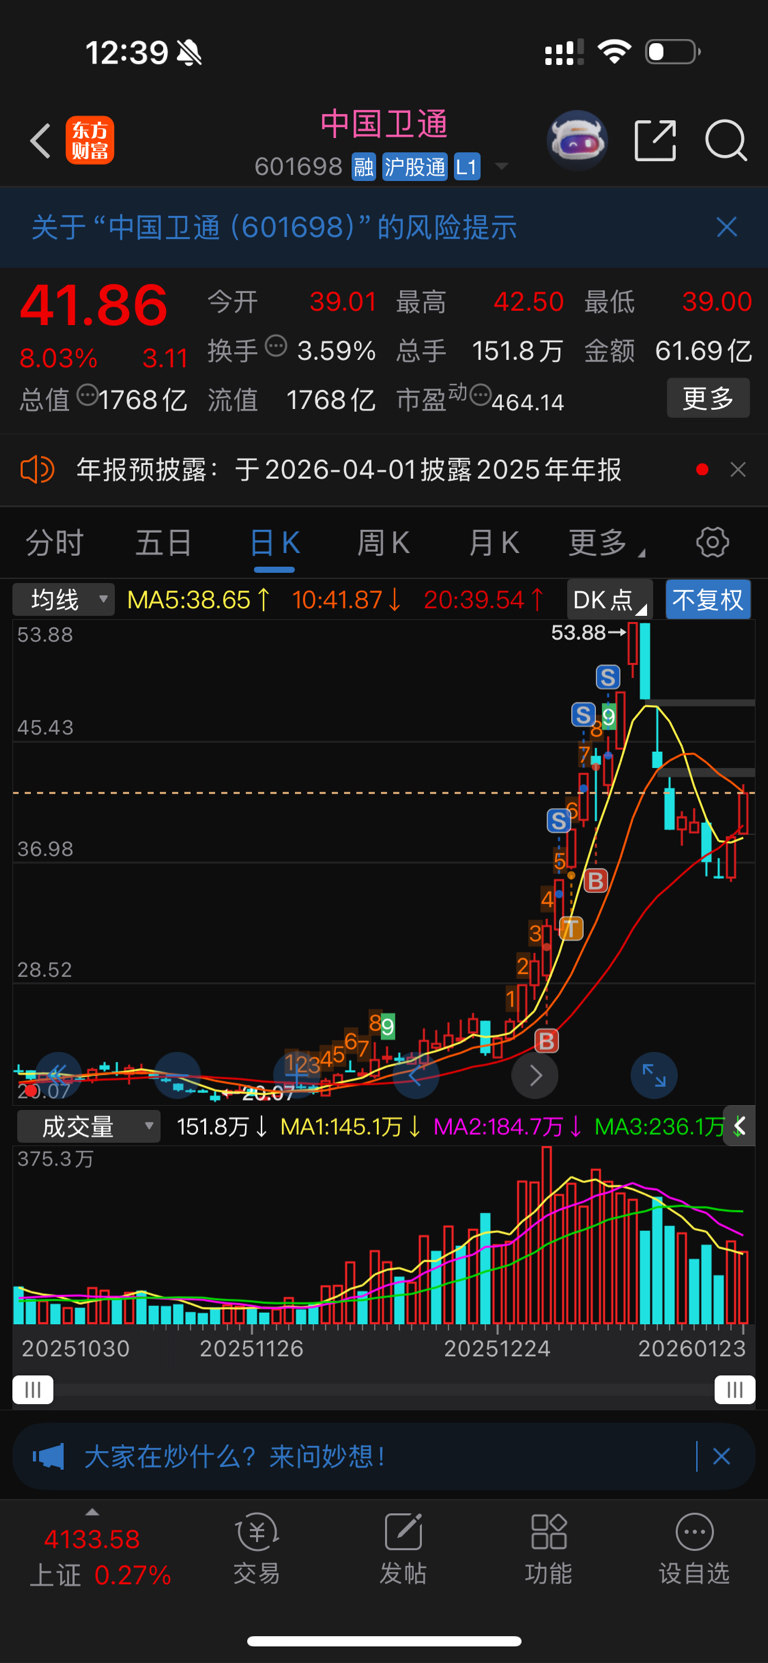Tap the 融 margin badge
768x1663 pixels.
(x=364, y=166)
